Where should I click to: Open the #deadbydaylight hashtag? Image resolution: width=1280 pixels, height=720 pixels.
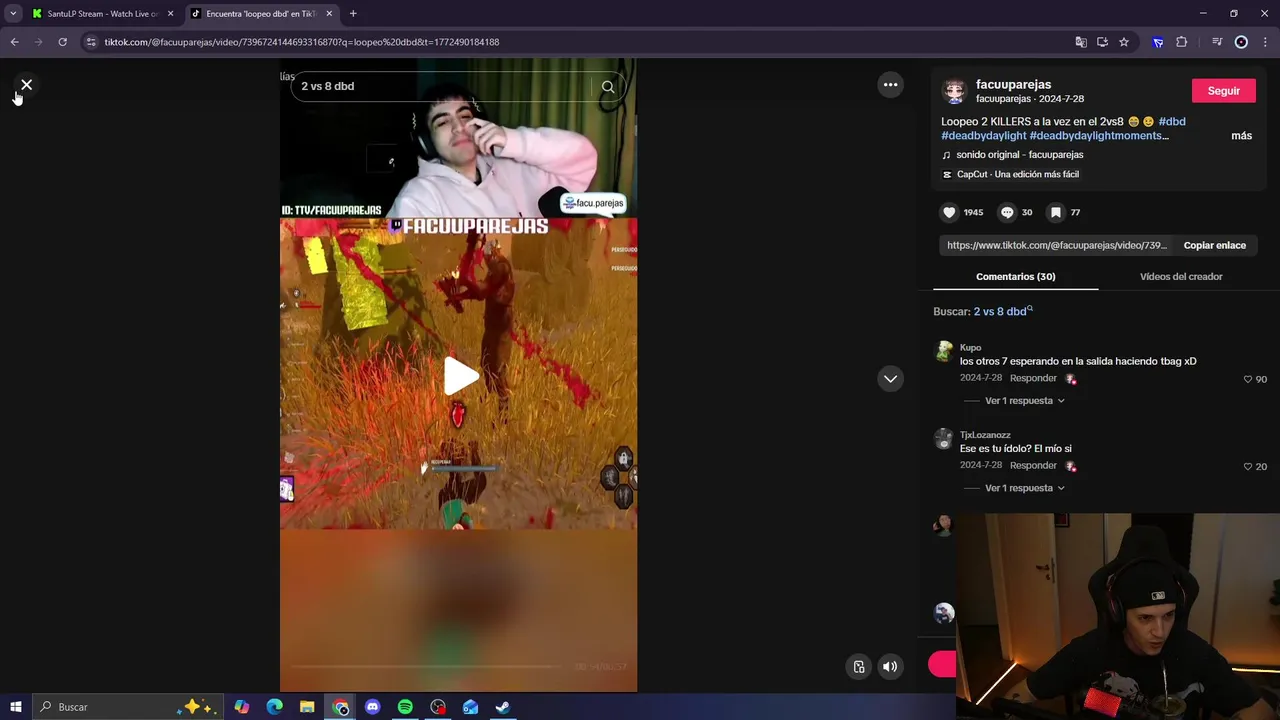tap(983, 136)
